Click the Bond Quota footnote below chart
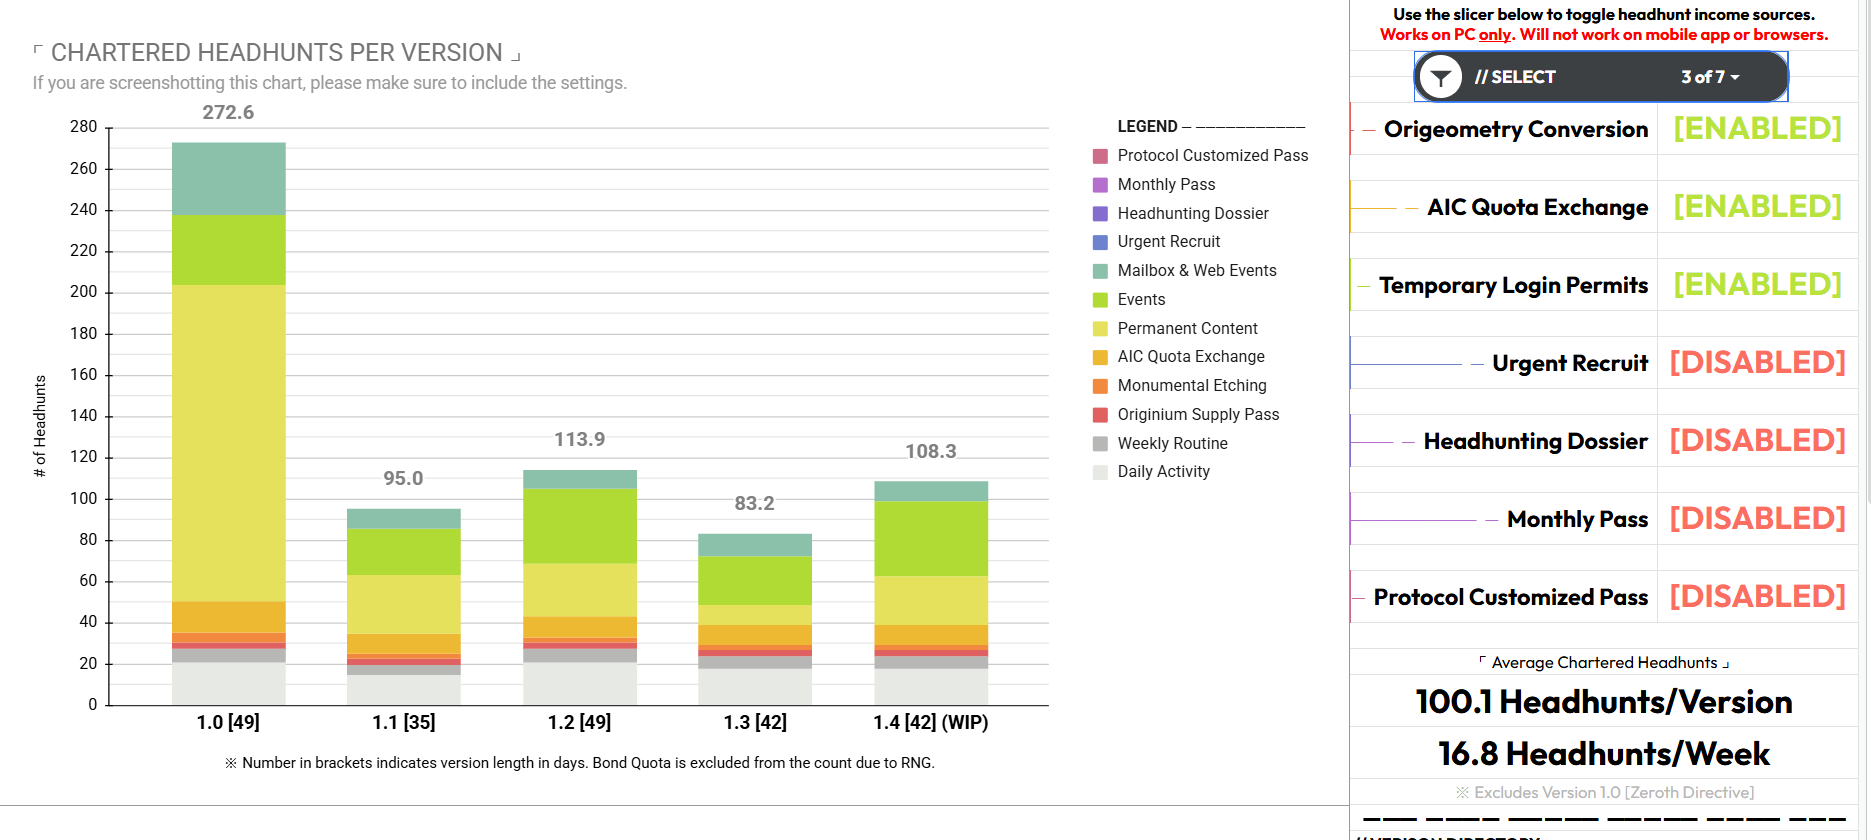The image size is (1871, 840). (x=580, y=763)
